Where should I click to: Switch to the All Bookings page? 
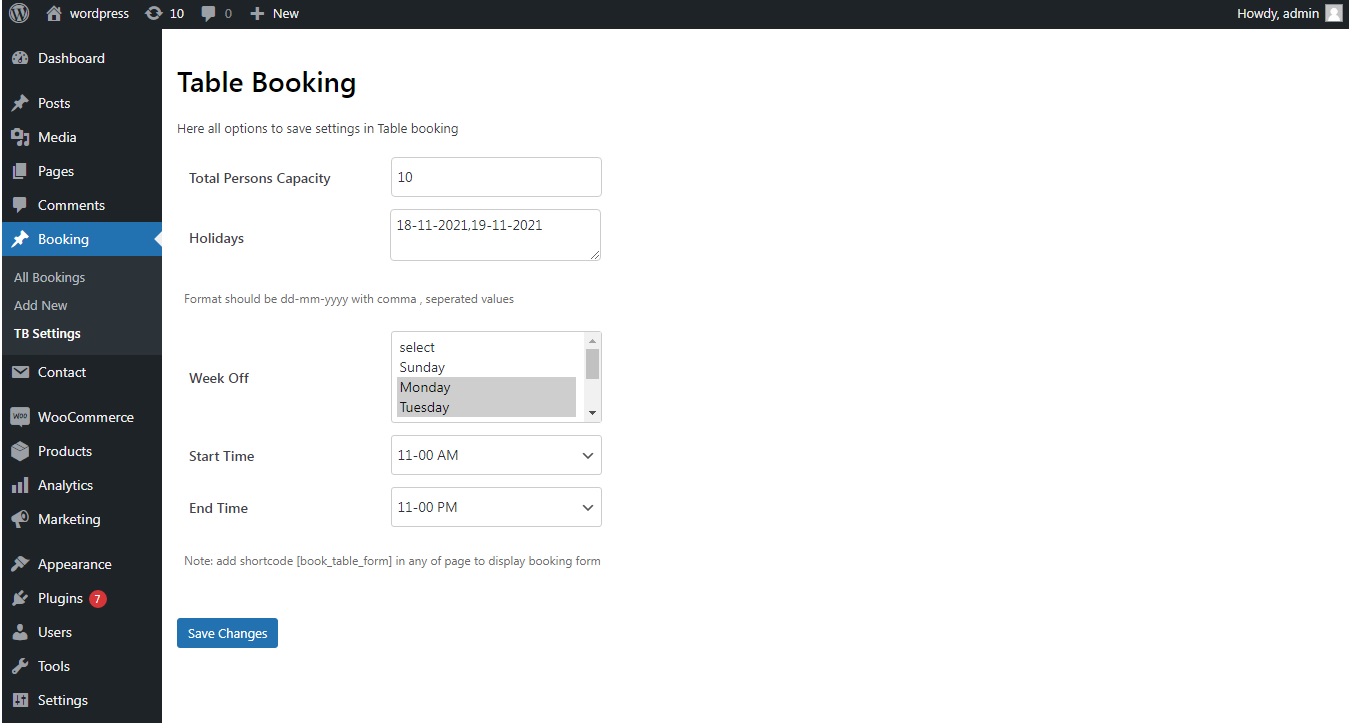49,277
